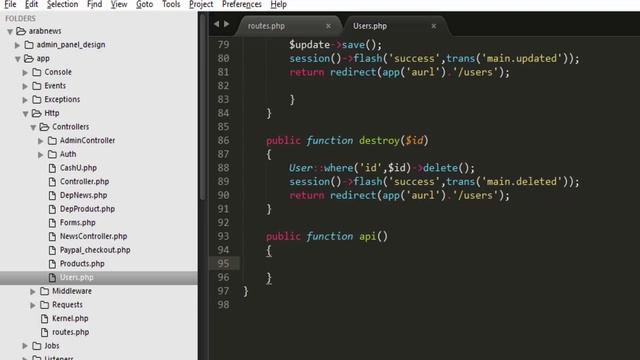Click the Kernel.php file icon
This screenshot has width=640, height=360.
44,318
